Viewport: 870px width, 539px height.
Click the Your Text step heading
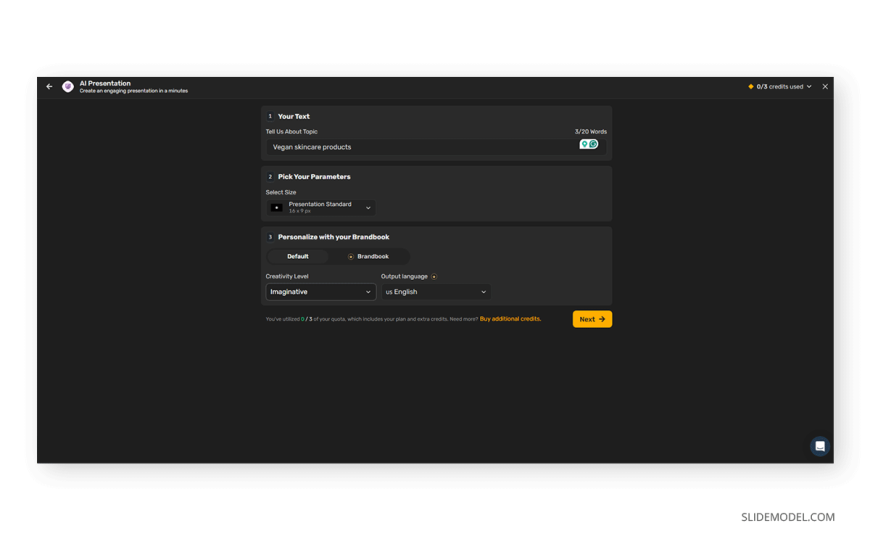pos(293,117)
